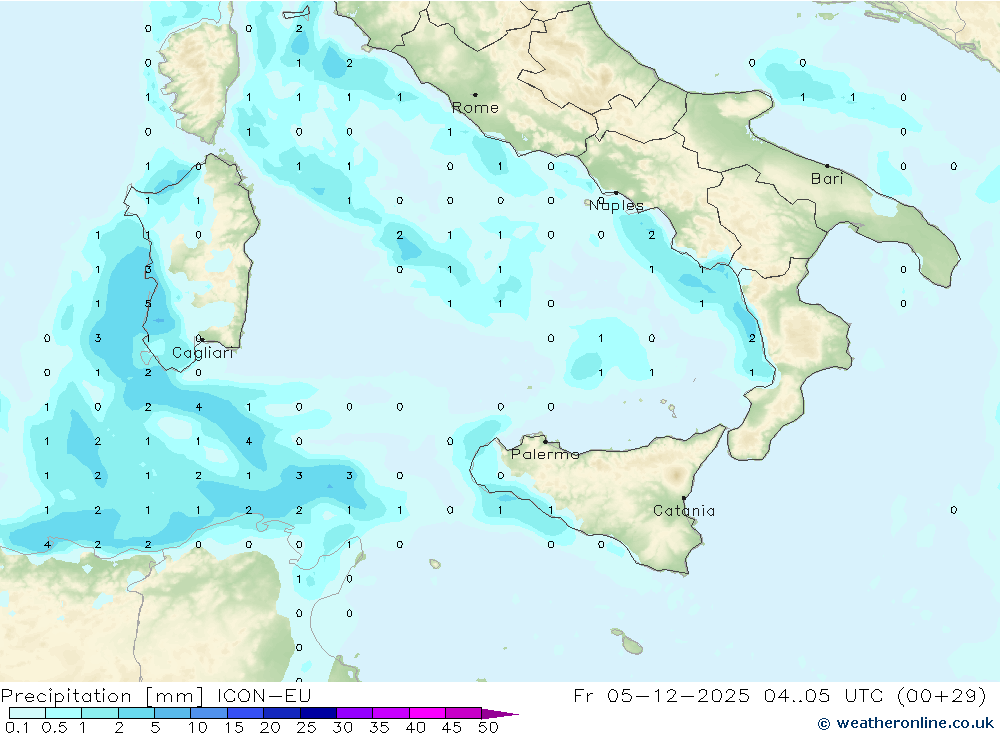Click the legend value '0.1'
This screenshot has width=1000, height=733.
click(x=17, y=727)
